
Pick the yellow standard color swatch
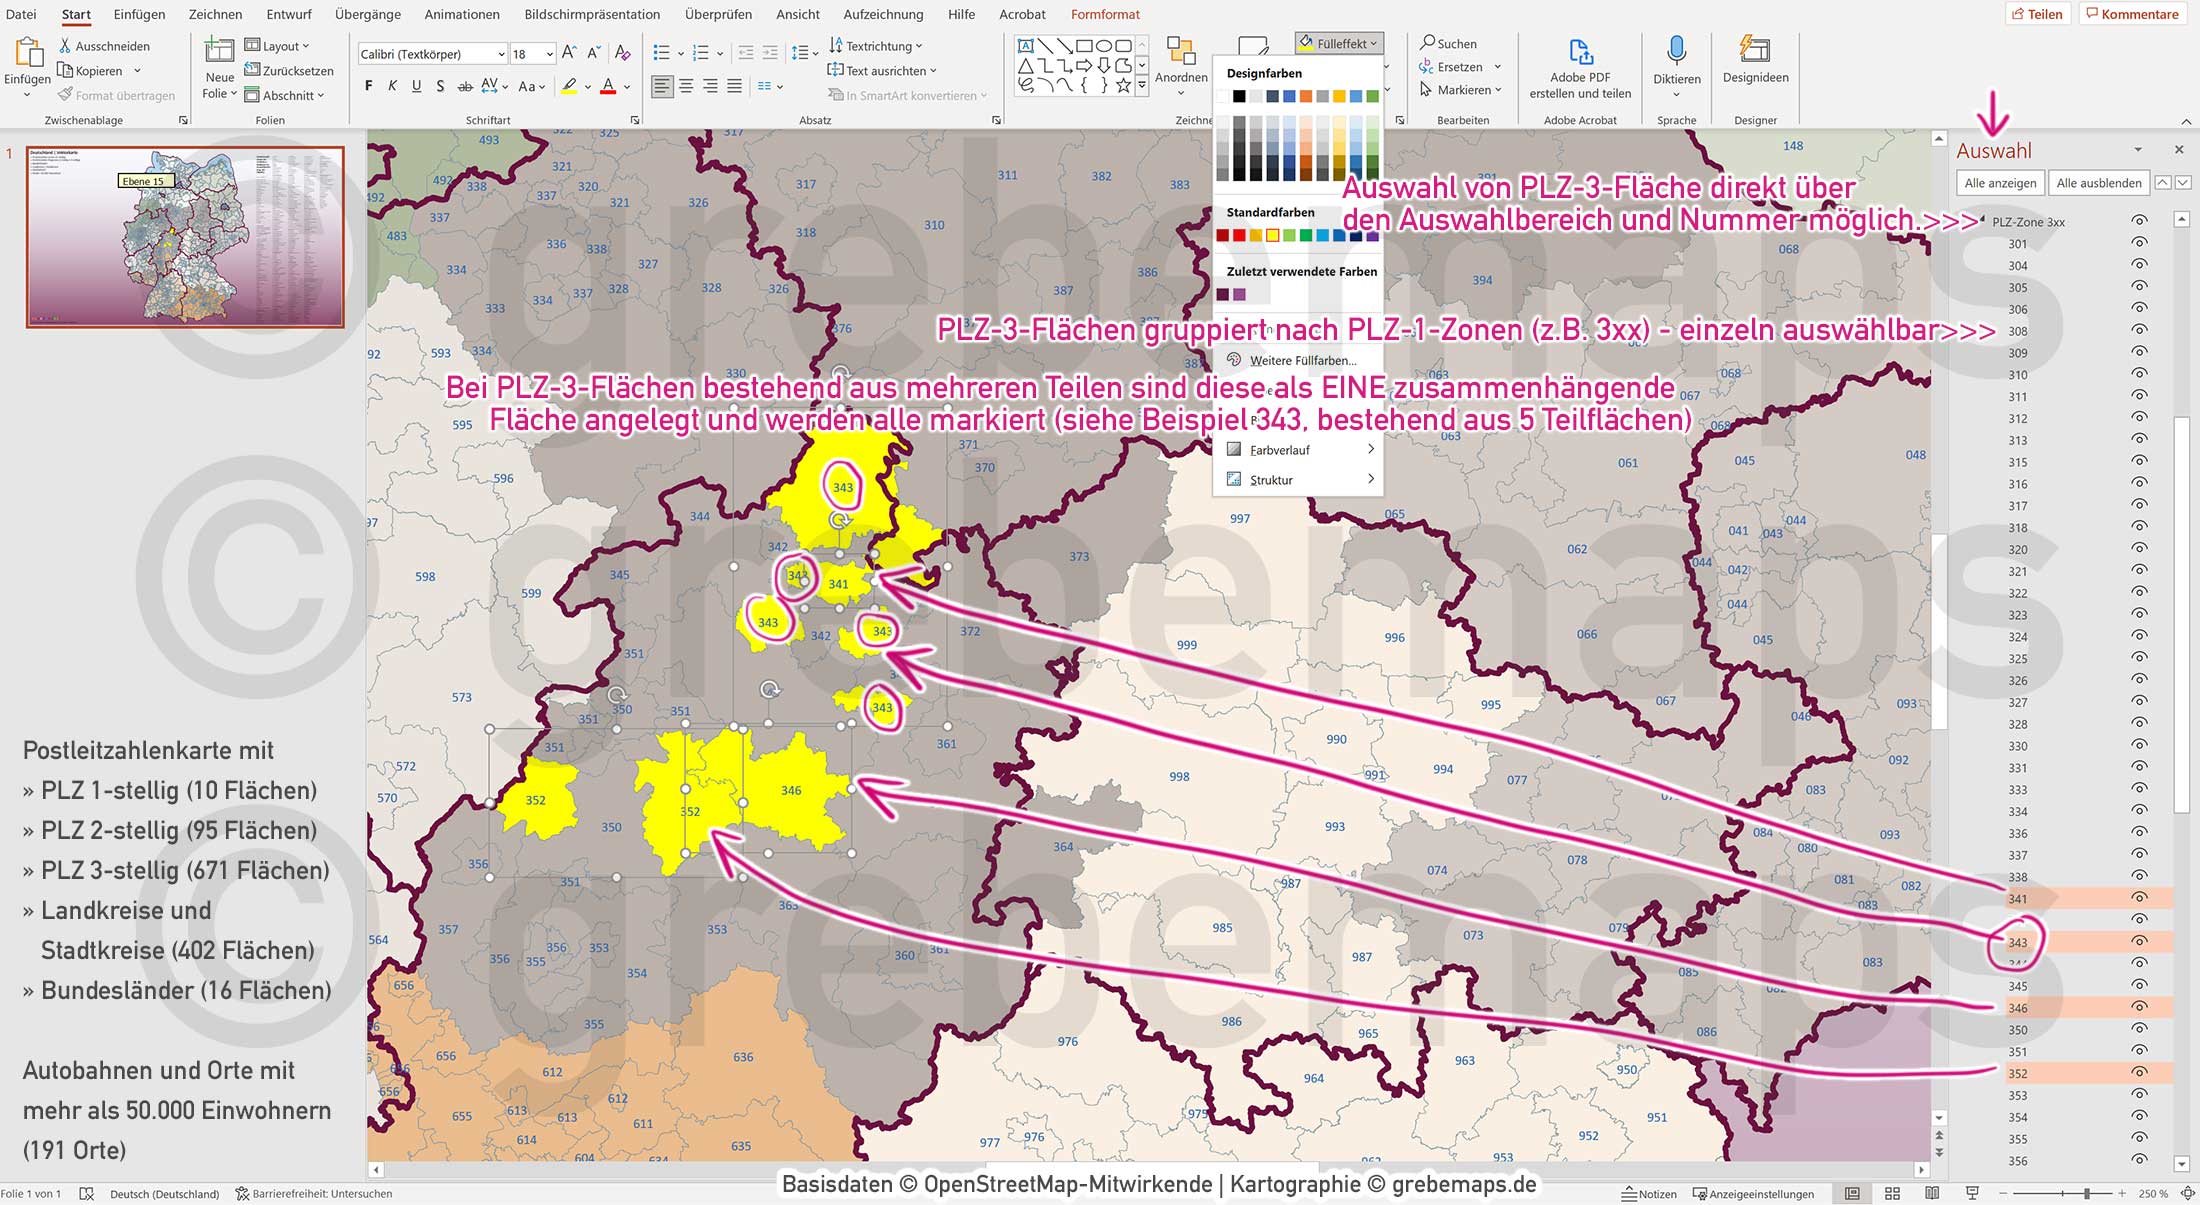pyautogui.click(x=1272, y=236)
